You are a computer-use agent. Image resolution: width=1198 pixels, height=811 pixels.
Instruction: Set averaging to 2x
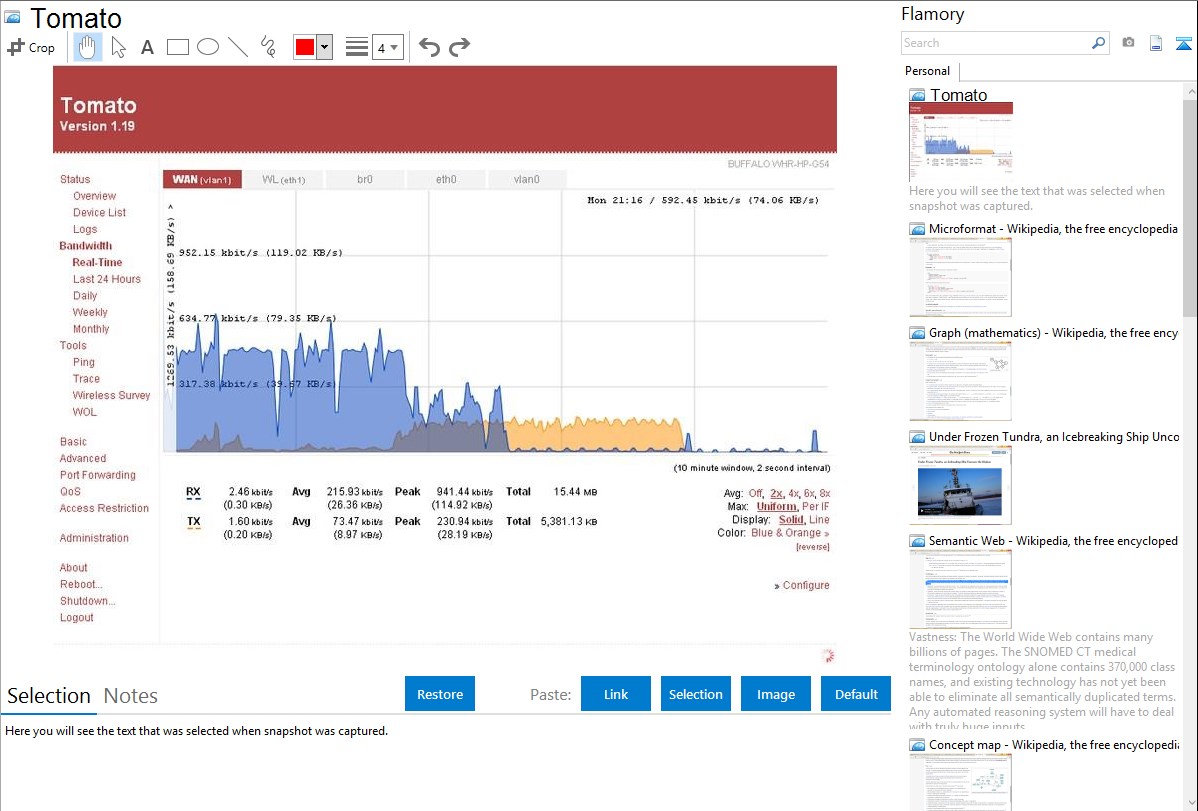pyautogui.click(x=776, y=494)
